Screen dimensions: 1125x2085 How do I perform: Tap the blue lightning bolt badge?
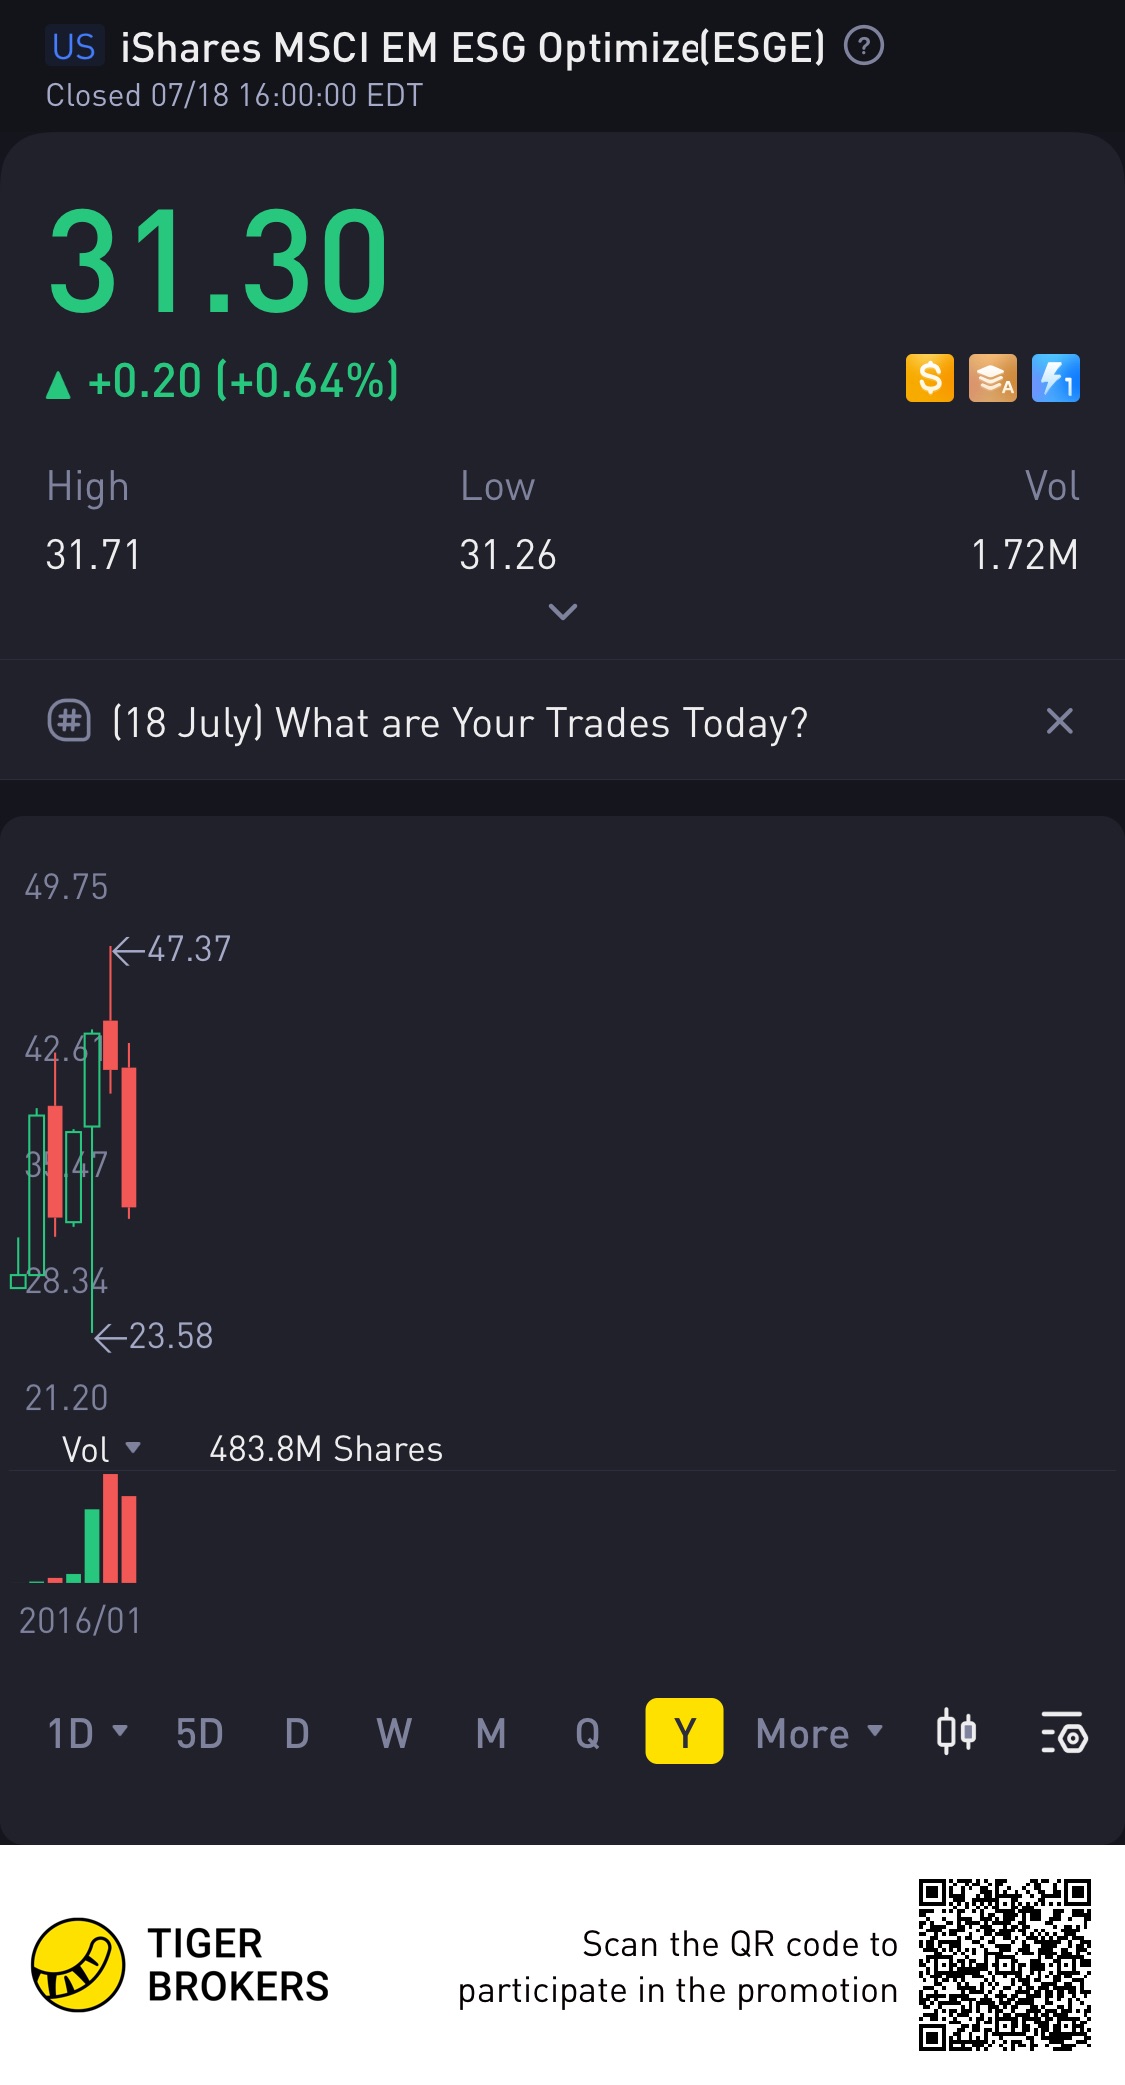pyautogui.click(x=1055, y=379)
